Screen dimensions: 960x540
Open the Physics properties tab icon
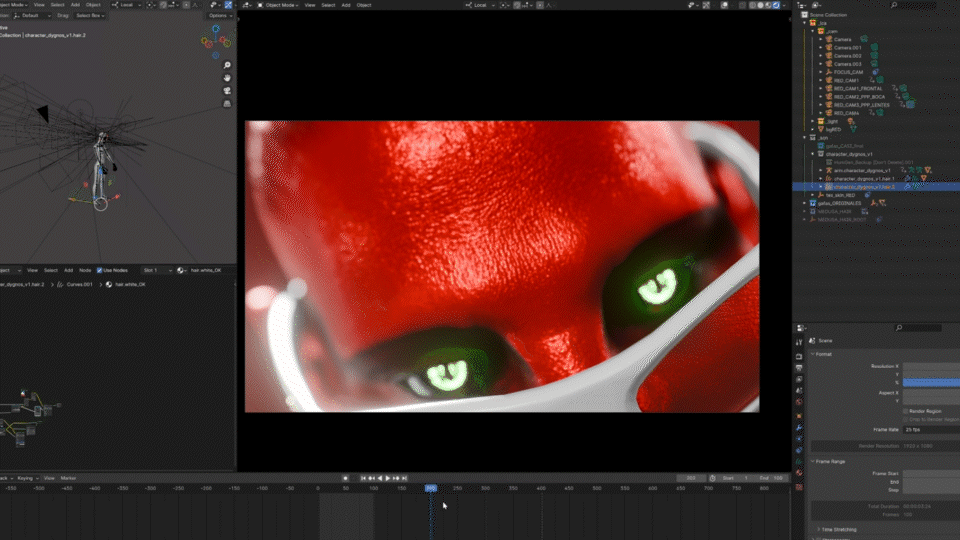click(x=799, y=451)
